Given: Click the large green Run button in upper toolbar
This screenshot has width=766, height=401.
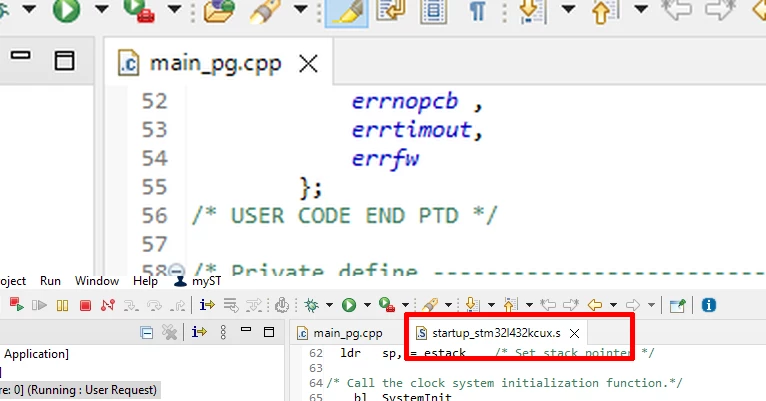Looking at the screenshot, I should coord(66,10).
